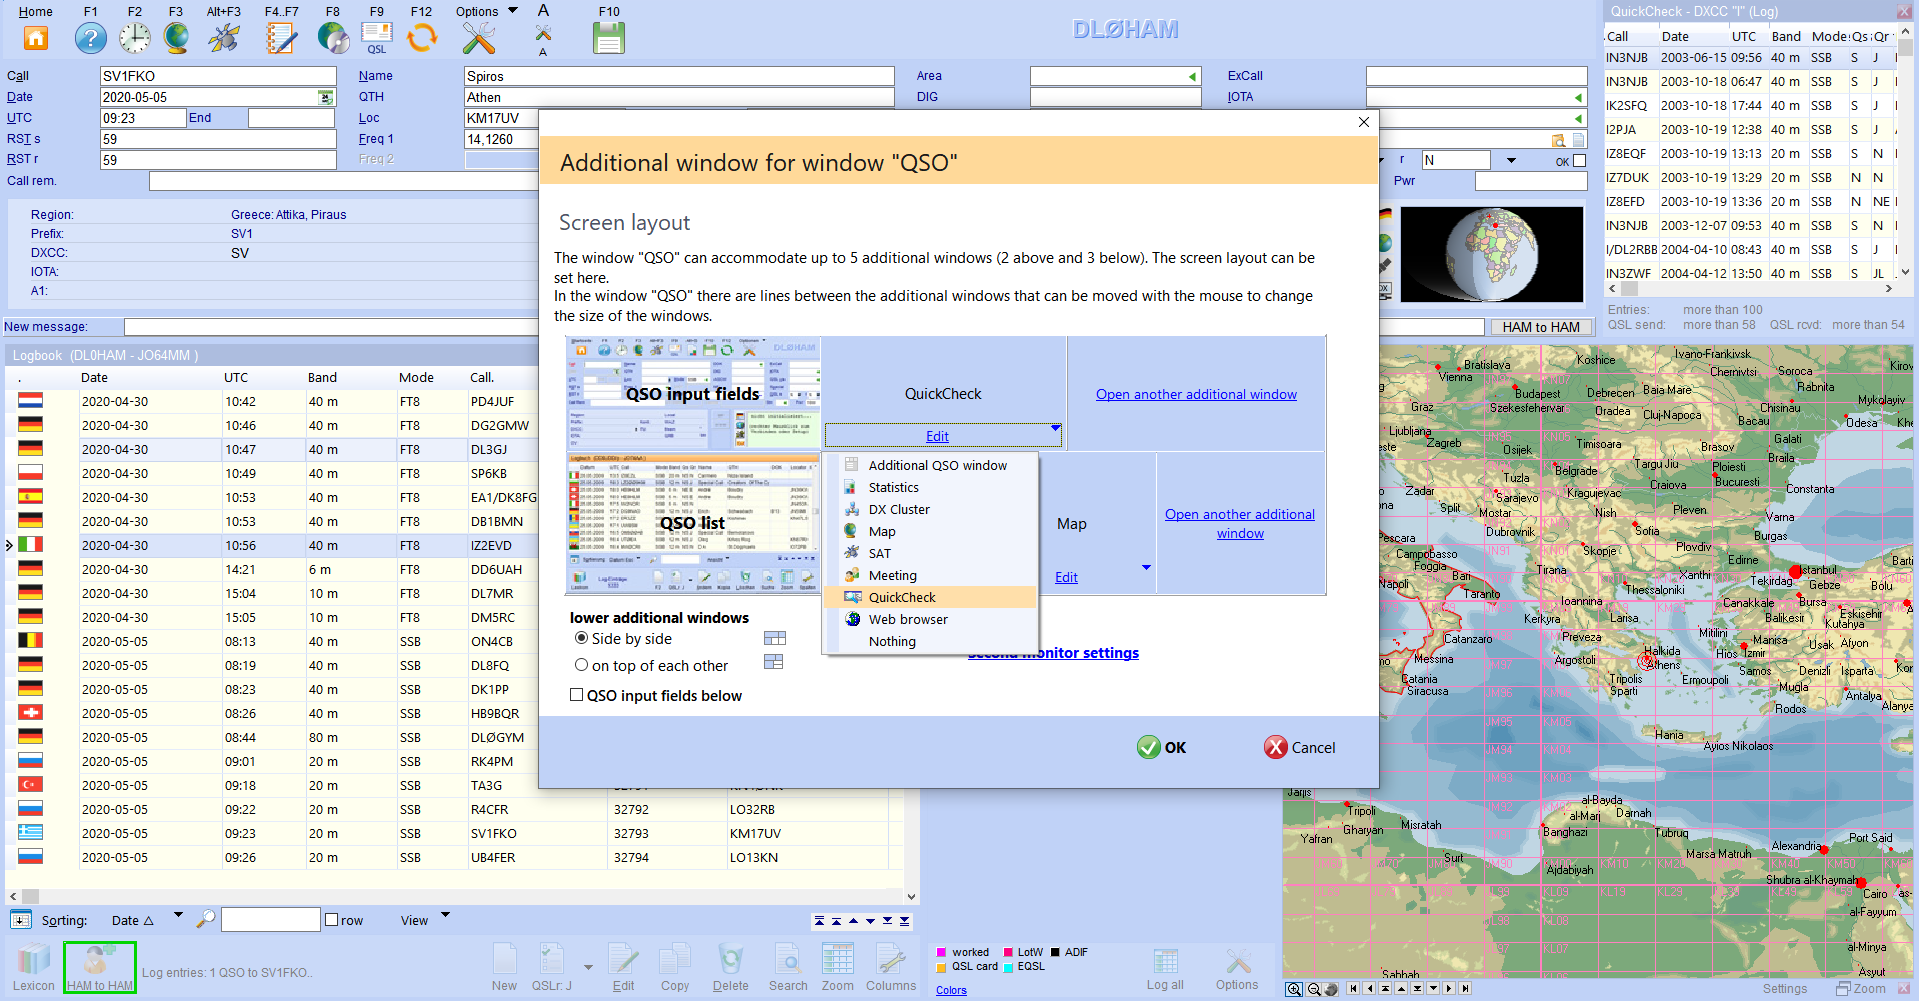Screen dimensions: 1919x1001
Task: Toggle the row checkbox in logbook
Action: tap(331, 920)
